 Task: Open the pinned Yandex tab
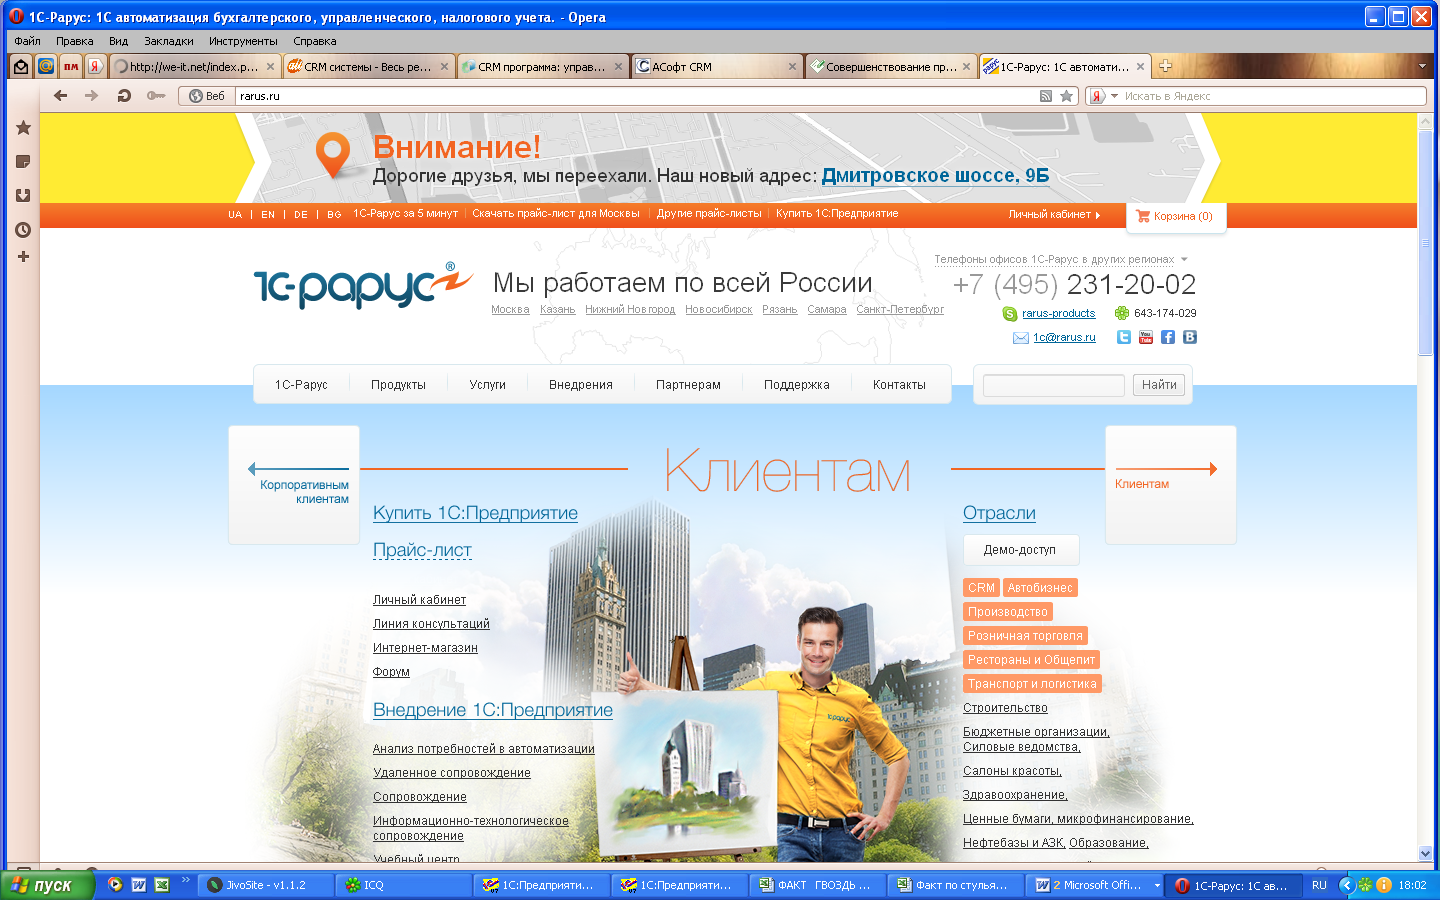point(95,67)
